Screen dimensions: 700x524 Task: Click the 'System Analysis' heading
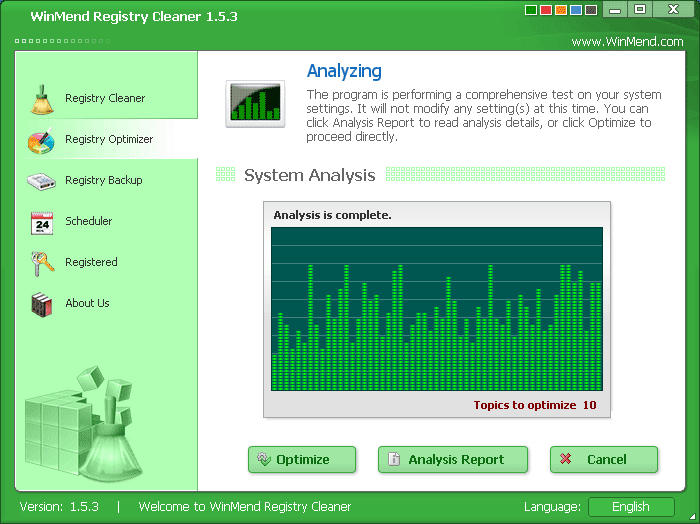click(309, 175)
